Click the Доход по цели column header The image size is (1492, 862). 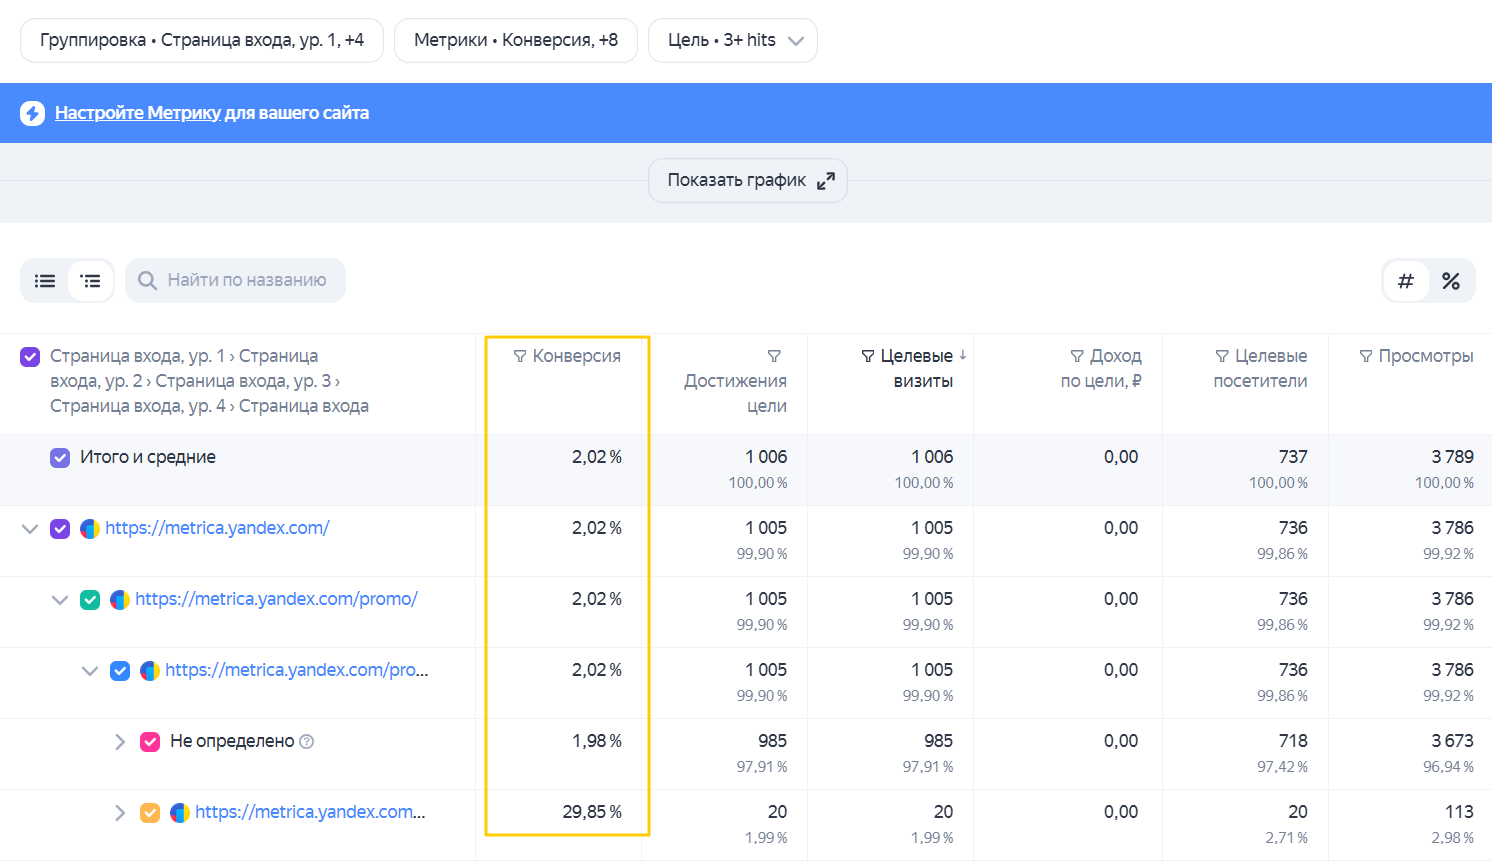coord(1101,368)
